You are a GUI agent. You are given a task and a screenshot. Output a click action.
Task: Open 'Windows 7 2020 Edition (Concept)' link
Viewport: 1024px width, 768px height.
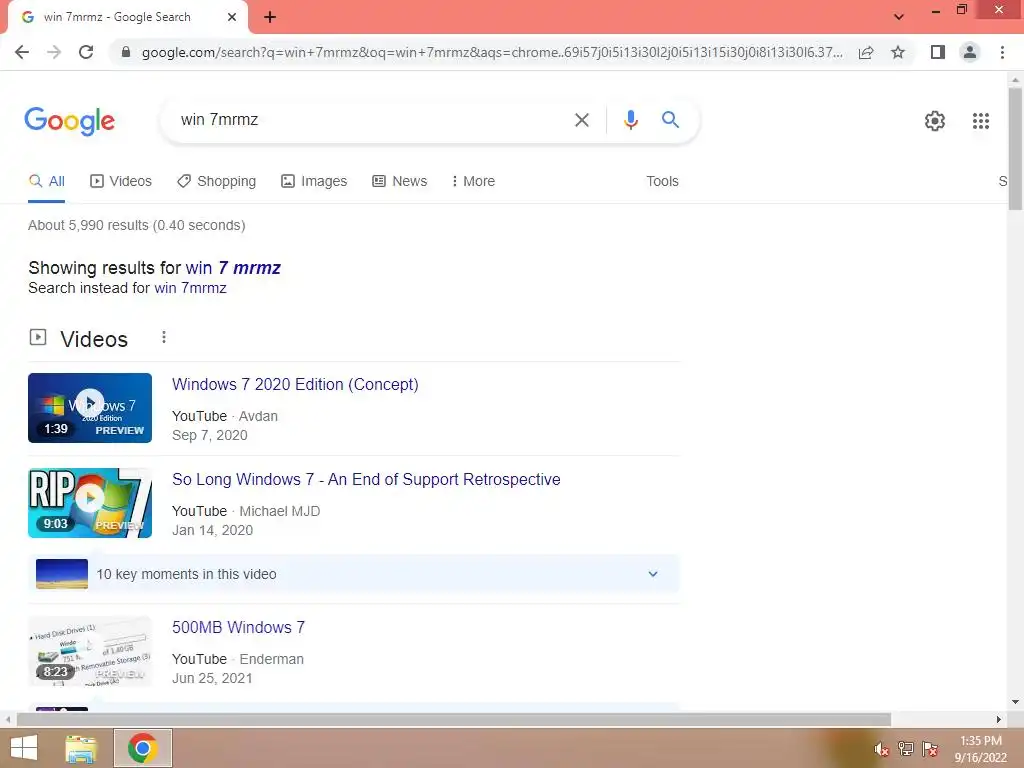point(295,384)
